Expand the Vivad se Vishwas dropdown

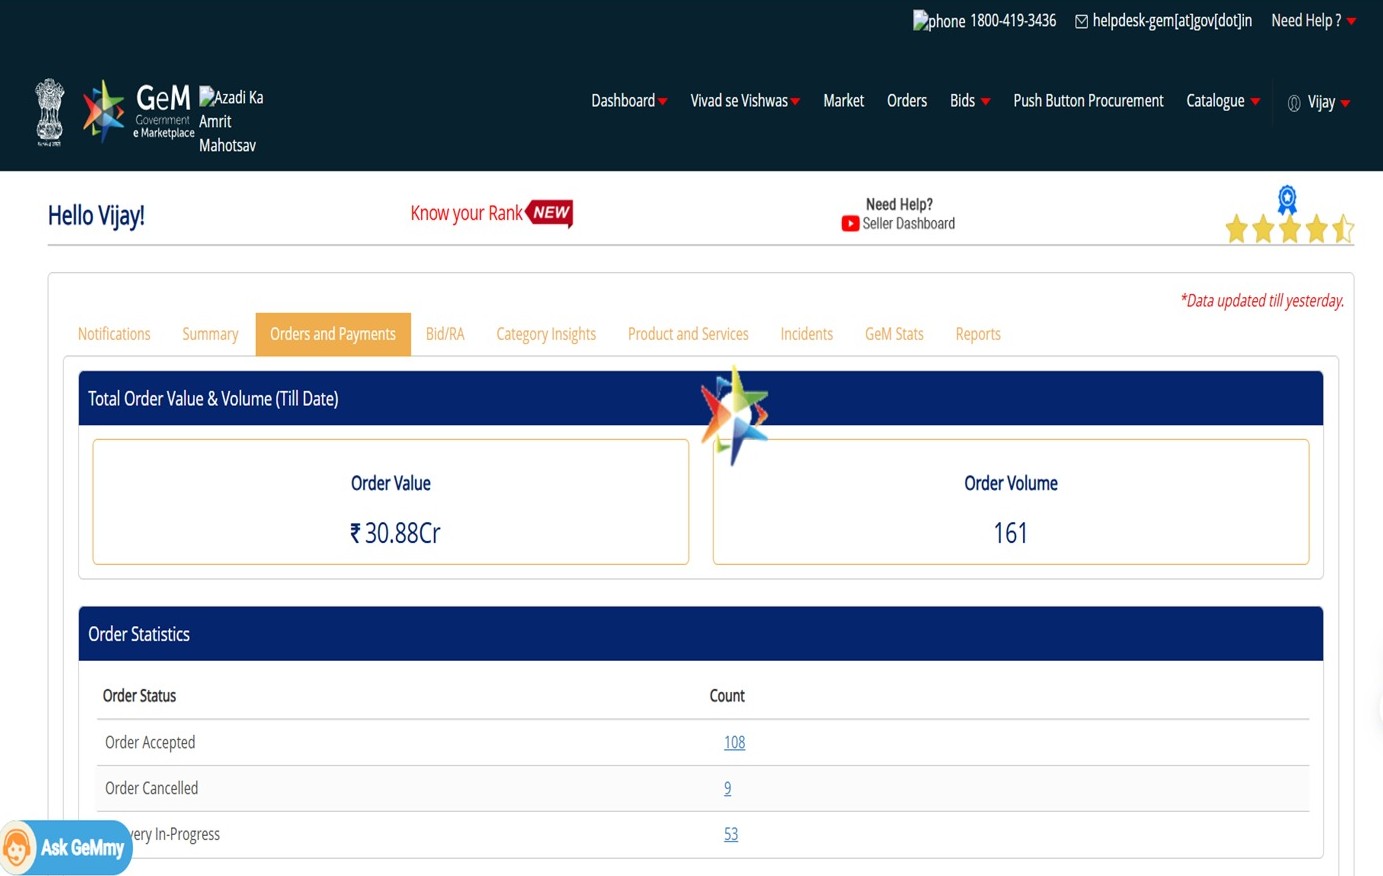click(744, 101)
